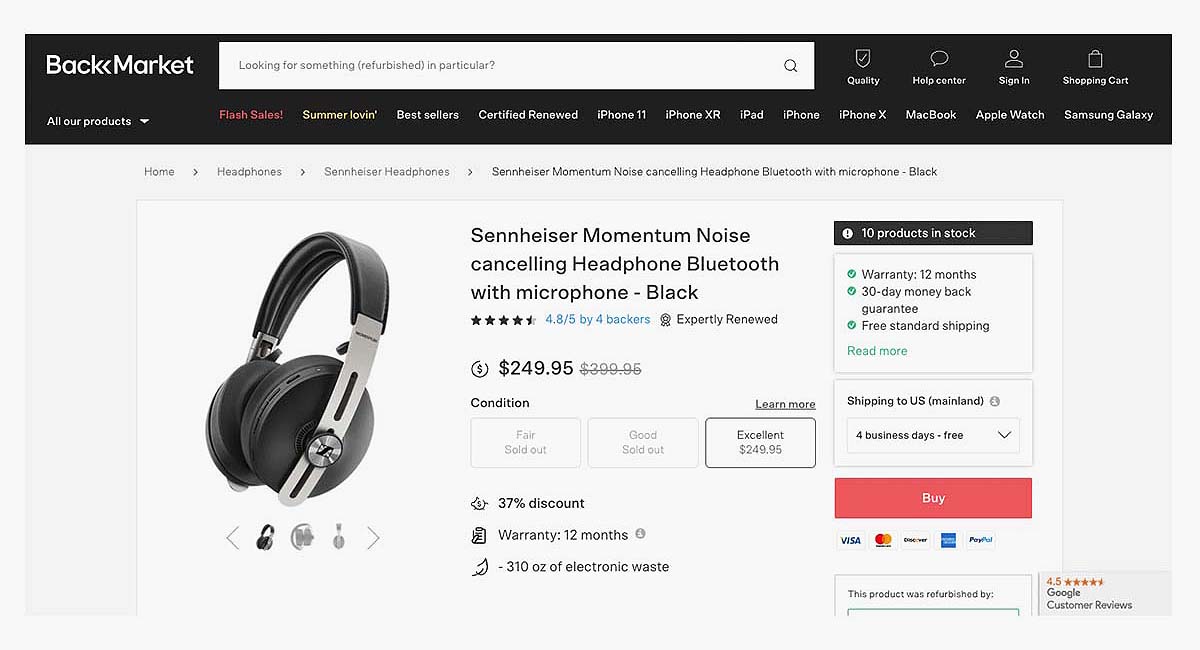The image size is (1200, 650).
Task: Click the search magnifier icon
Action: (790, 66)
